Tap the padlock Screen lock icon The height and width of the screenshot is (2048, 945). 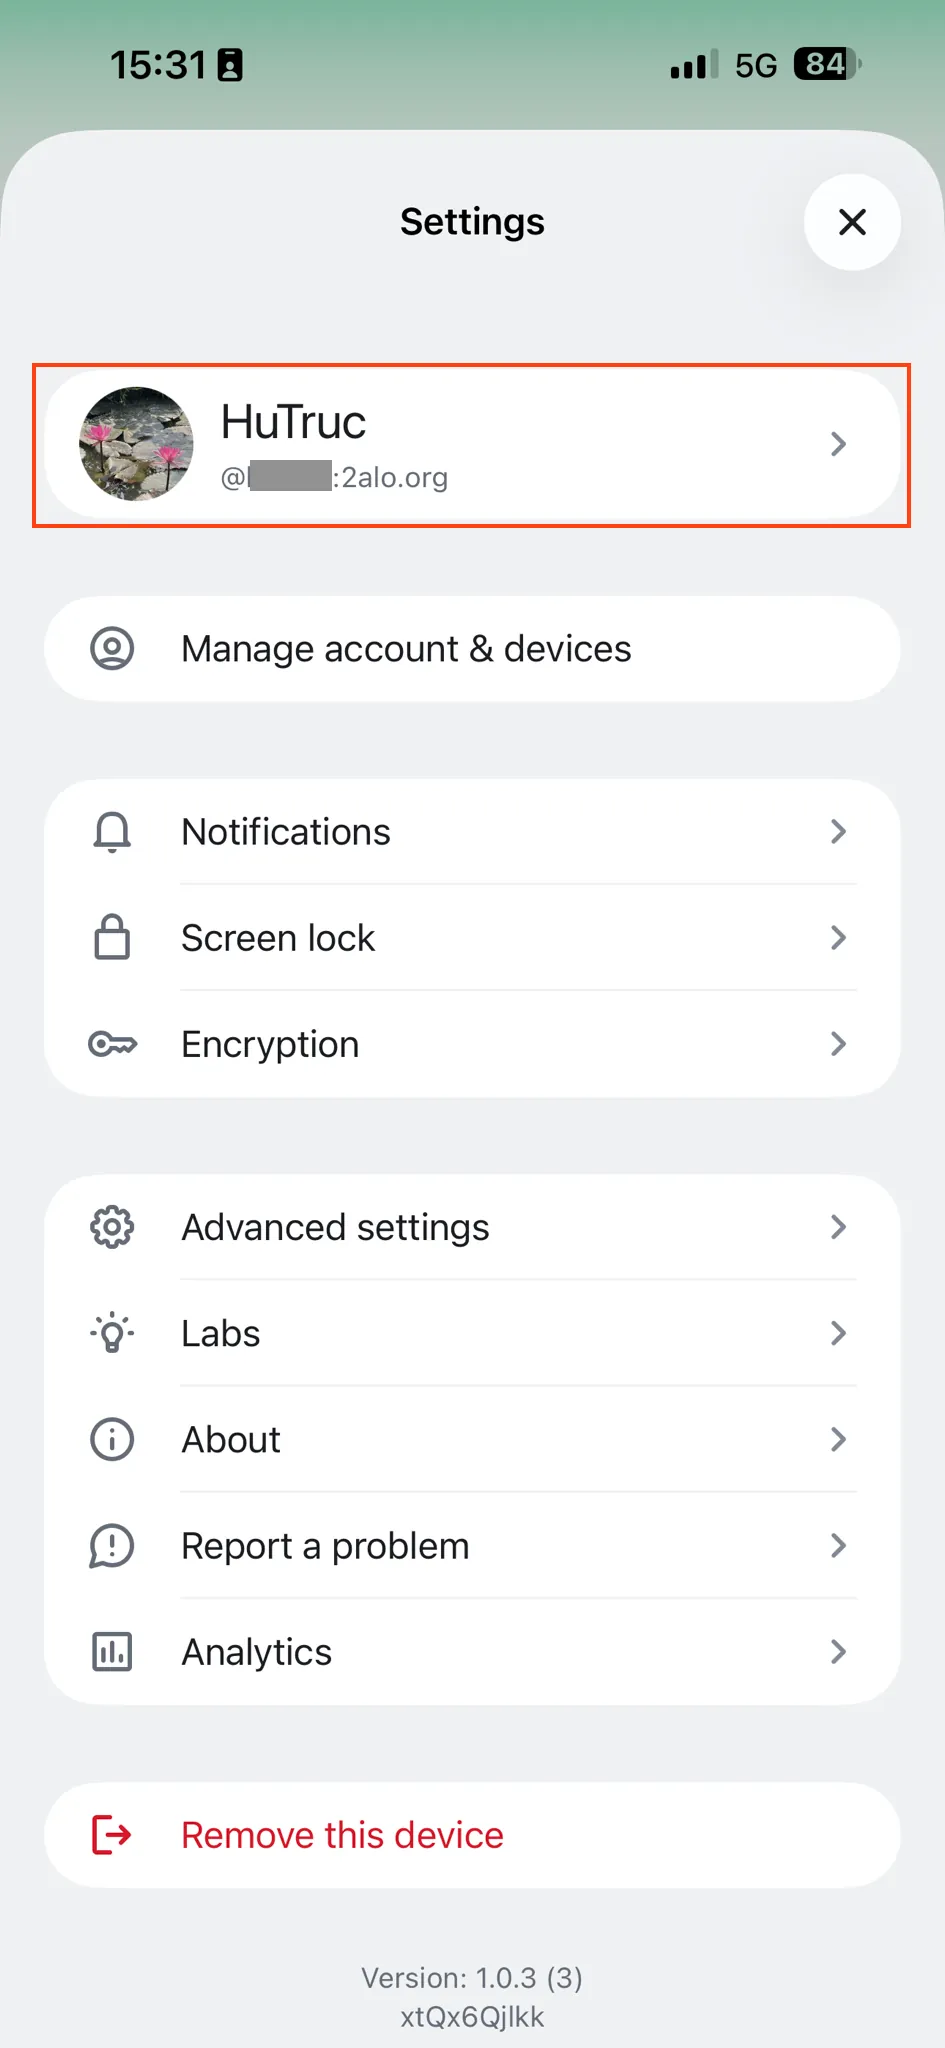pos(112,938)
